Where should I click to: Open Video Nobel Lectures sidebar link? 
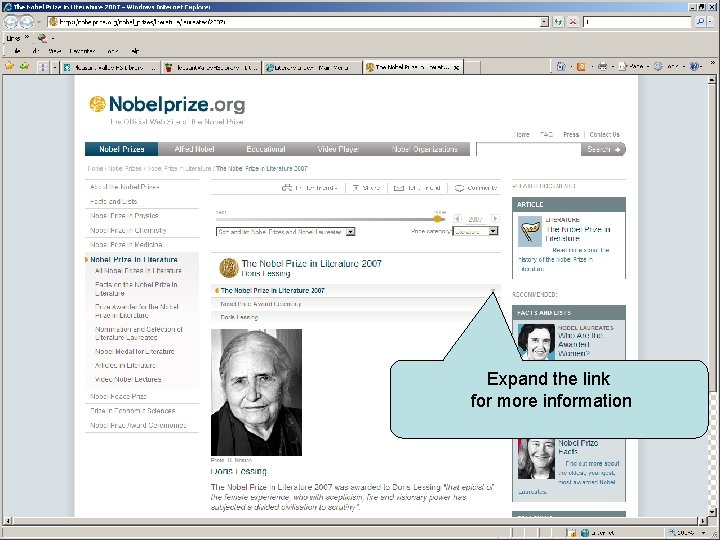coord(128,380)
